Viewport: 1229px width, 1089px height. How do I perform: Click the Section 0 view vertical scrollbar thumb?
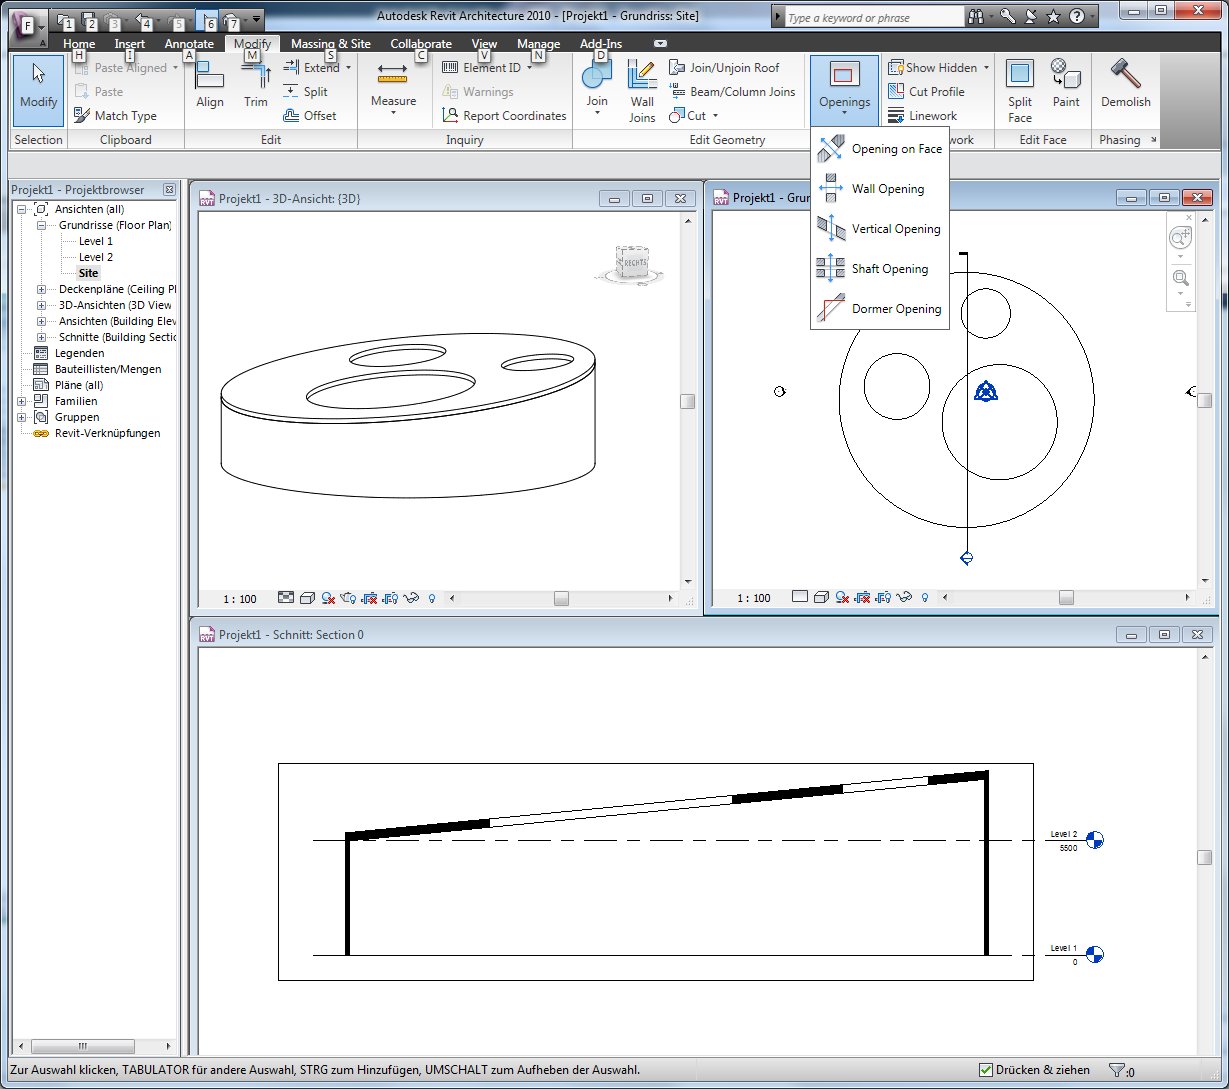point(1204,857)
